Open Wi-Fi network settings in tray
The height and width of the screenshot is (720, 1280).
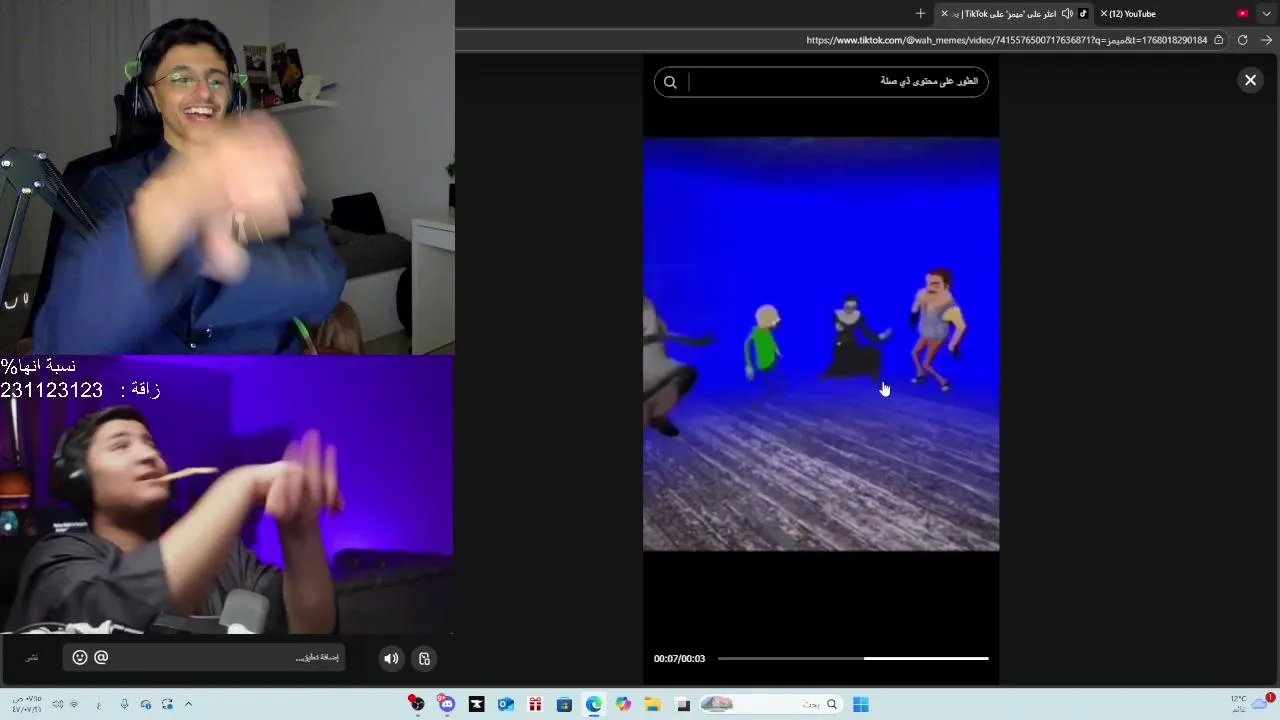click(73, 704)
